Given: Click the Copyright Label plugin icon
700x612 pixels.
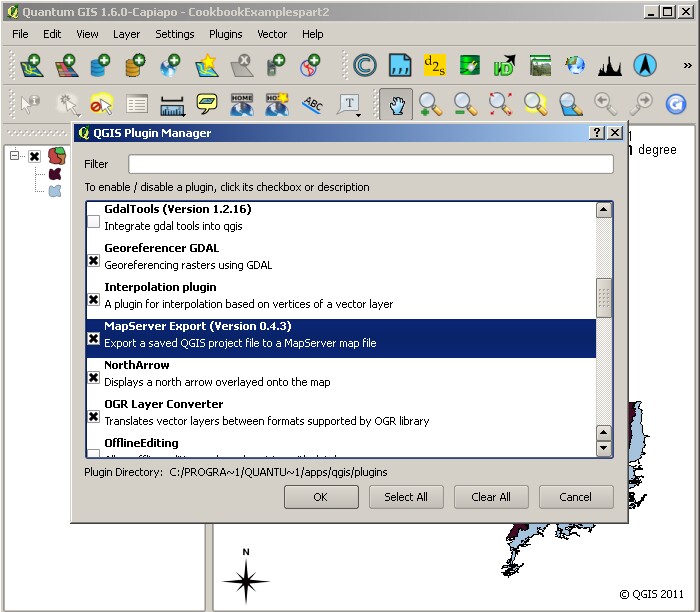Looking at the screenshot, I should [x=365, y=66].
